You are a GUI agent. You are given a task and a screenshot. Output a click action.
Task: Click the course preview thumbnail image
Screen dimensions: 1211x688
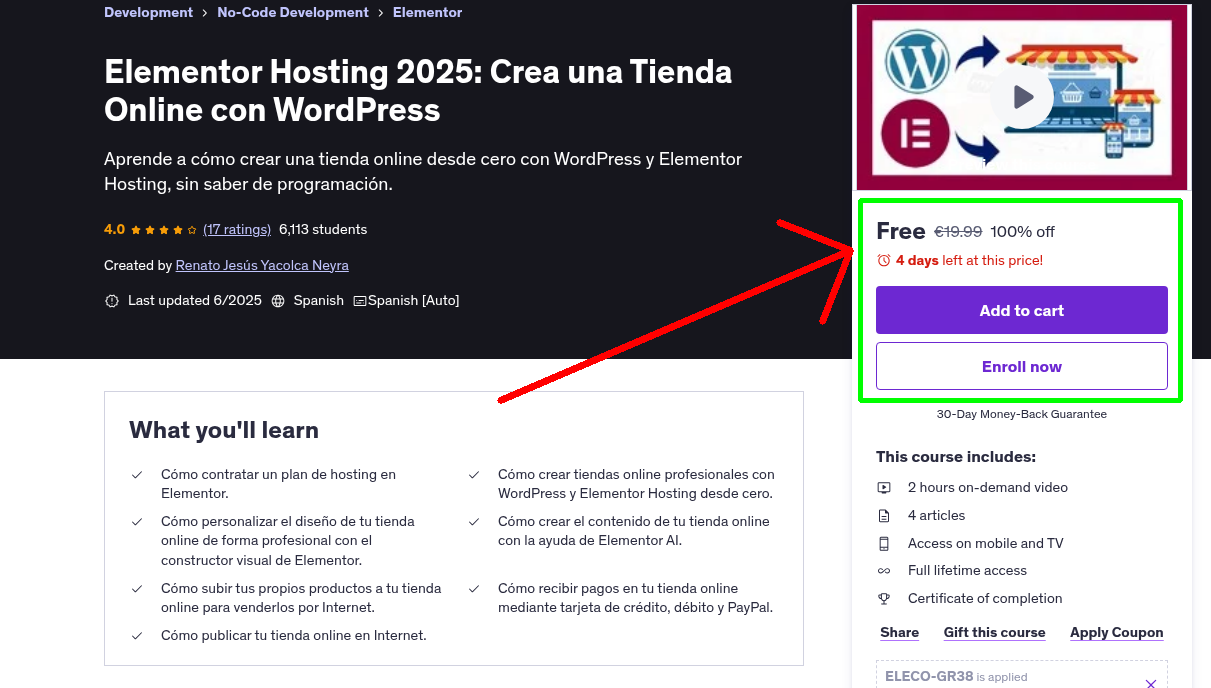(1022, 97)
